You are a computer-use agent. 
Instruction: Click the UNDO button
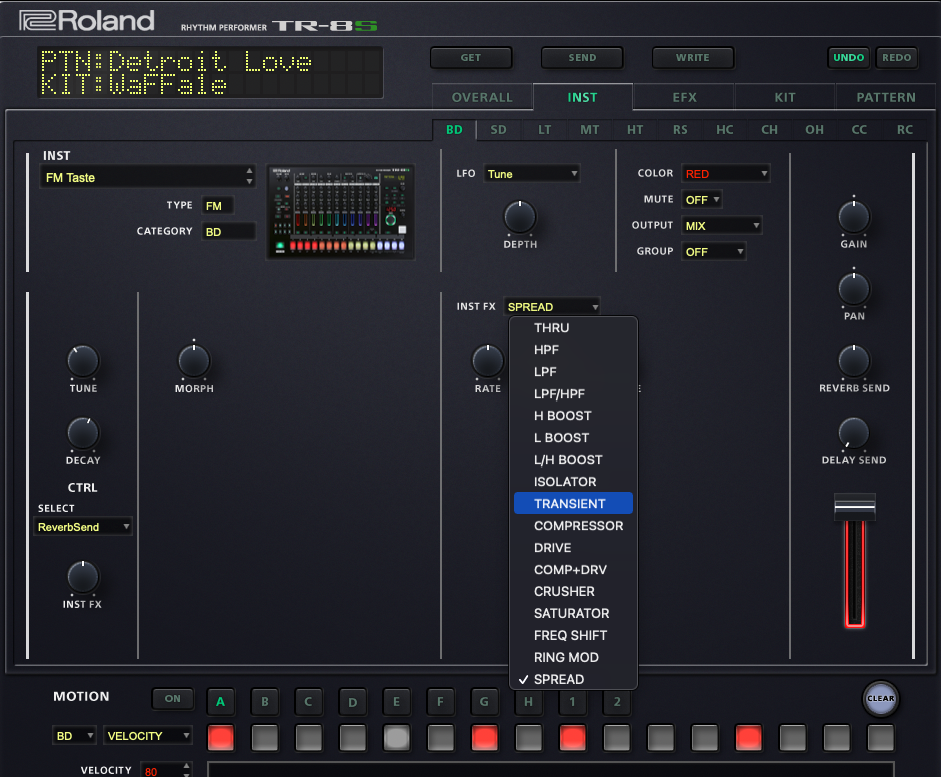848,58
